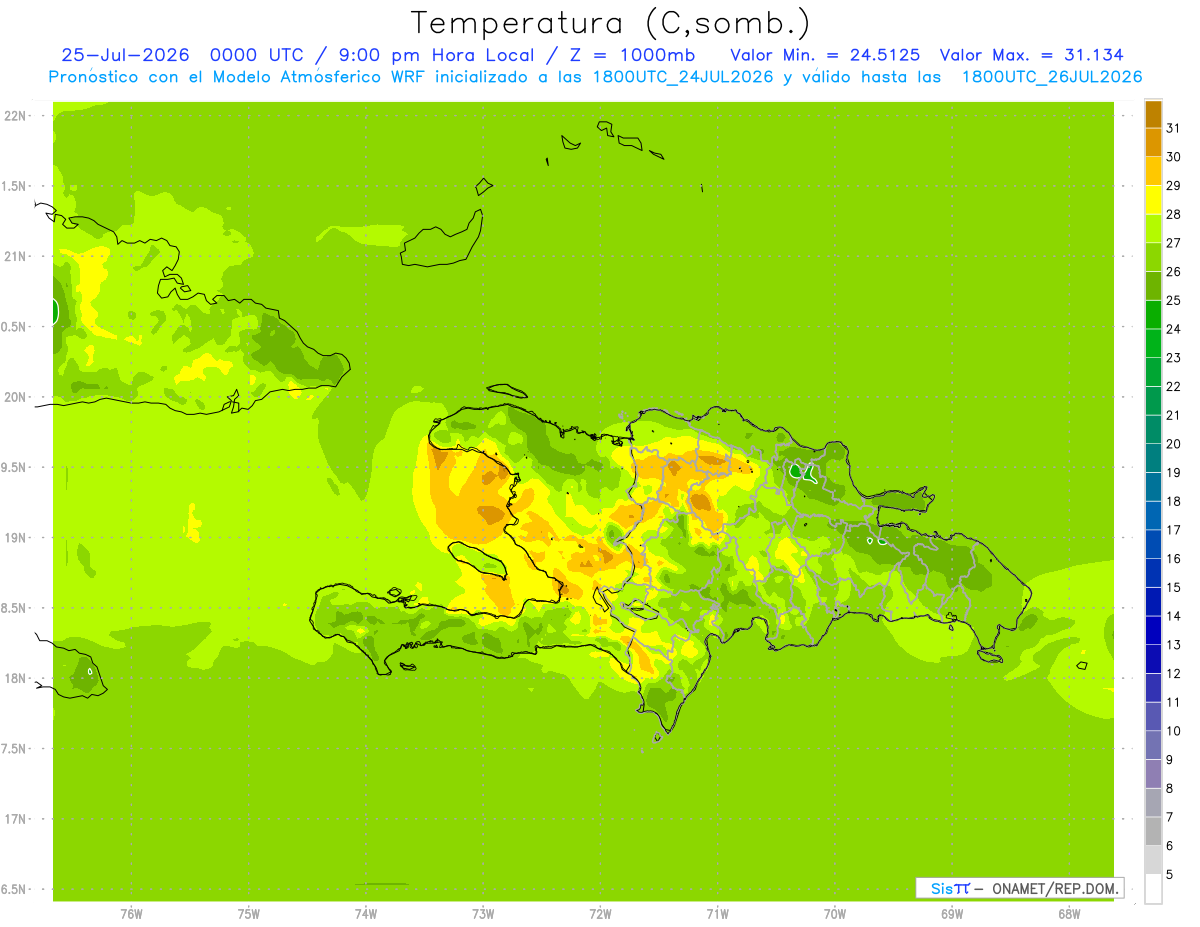Click the legend swatch between 30 and 31

(1153, 143)
